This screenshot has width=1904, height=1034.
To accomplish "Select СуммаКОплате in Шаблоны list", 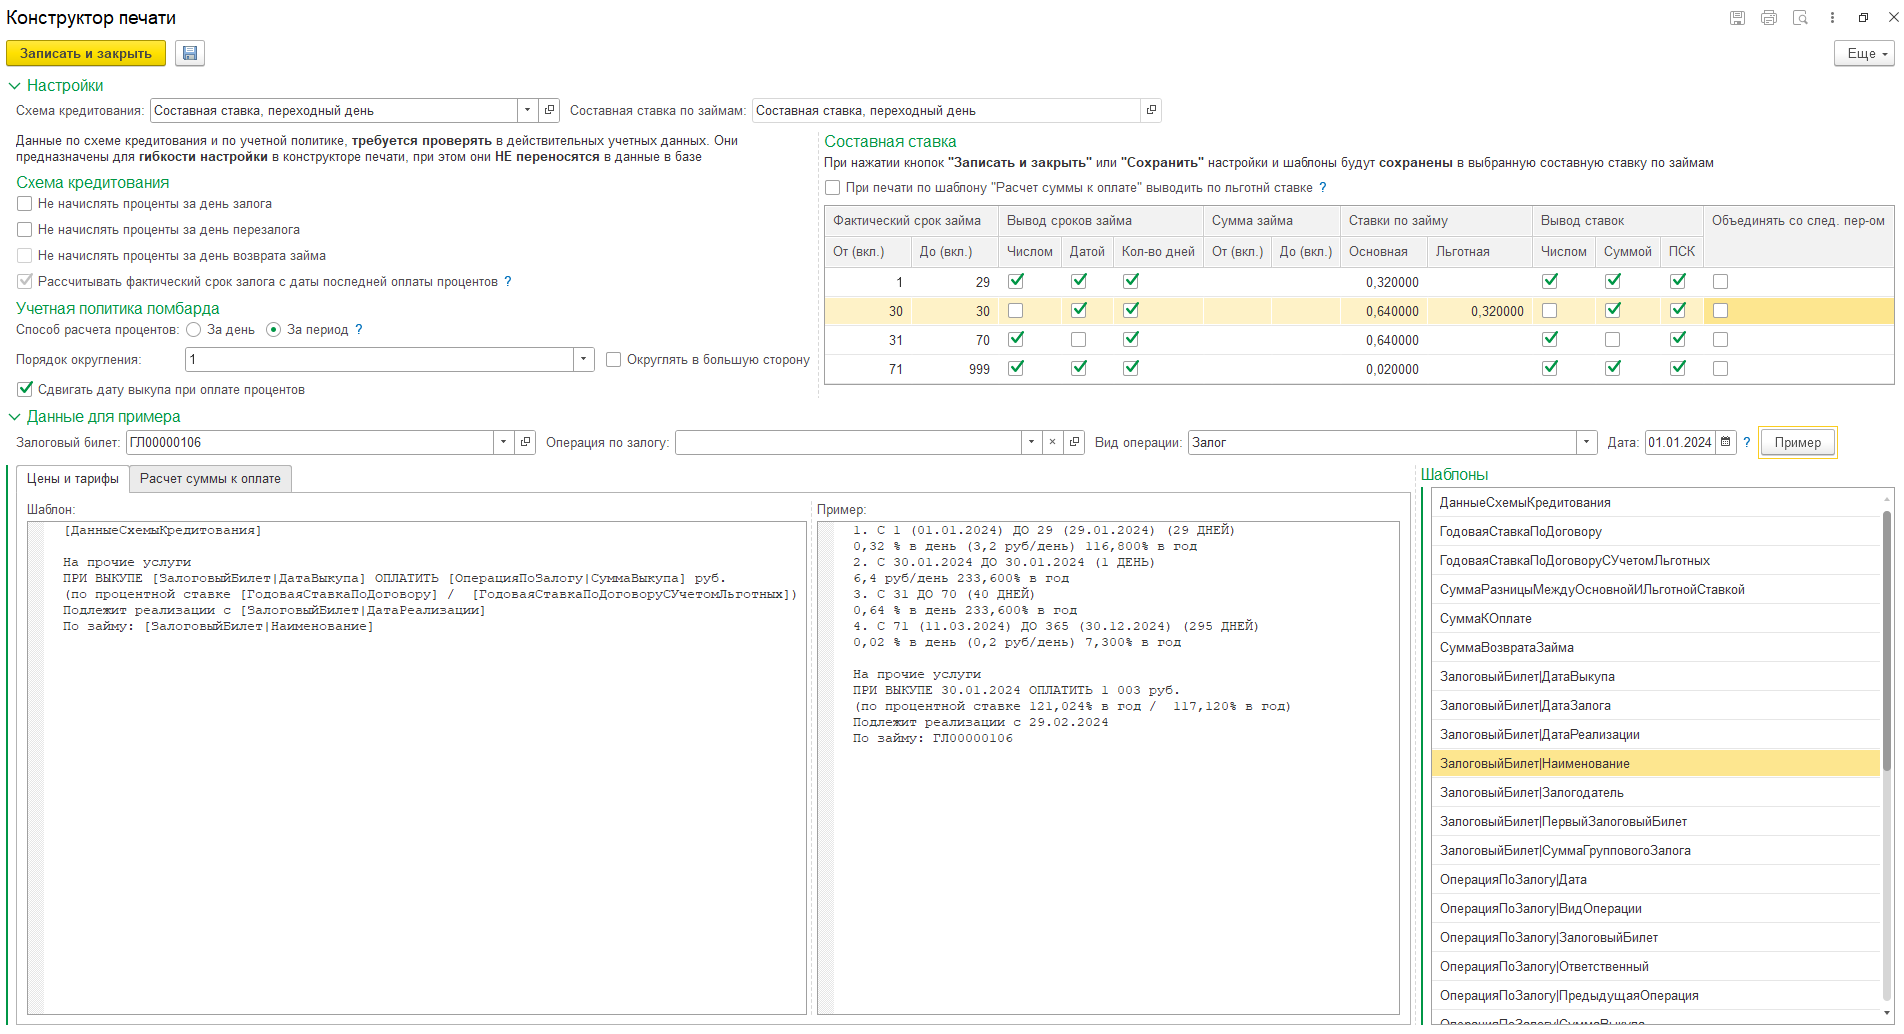I will [1656, 619].
